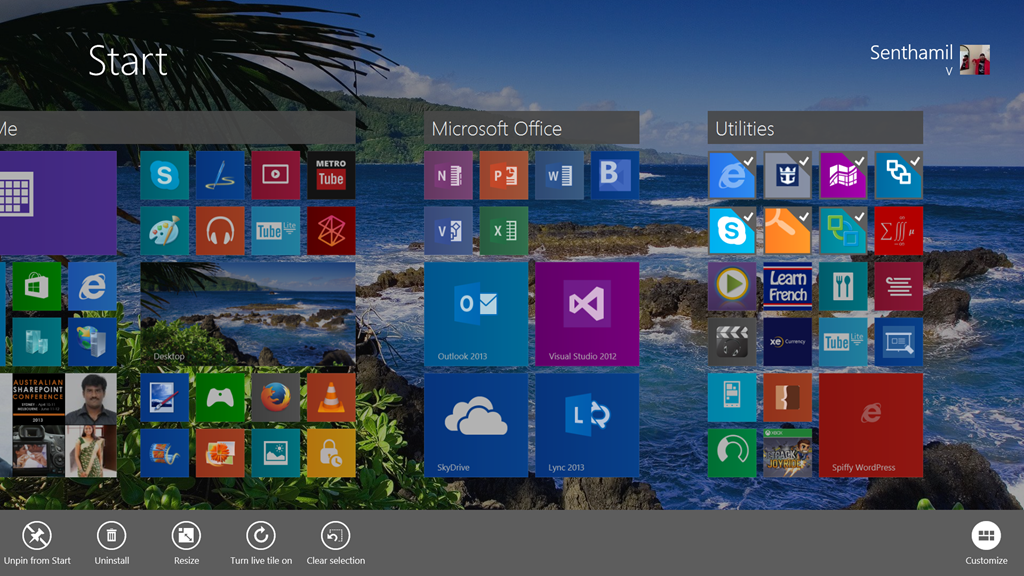Image resolution: width=1024 pixels, height=576 pixels.
Task: Open the Skype tile in the left group
Action: pyautogui.click(x=165, y=175)
